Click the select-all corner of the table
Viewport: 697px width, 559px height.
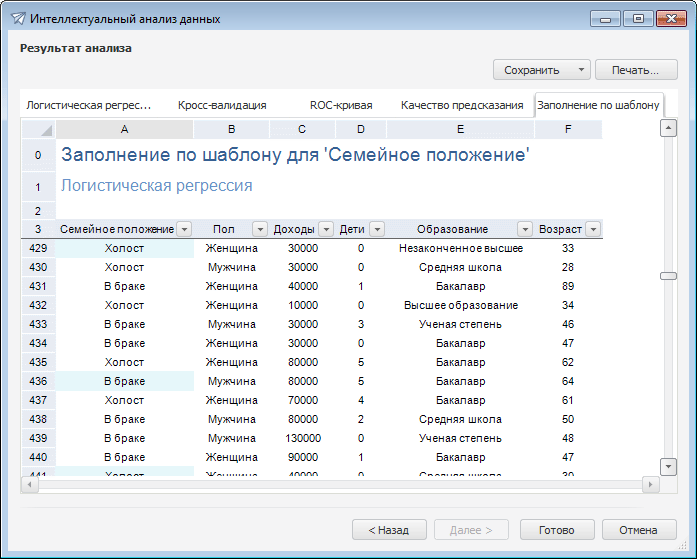[38, 129]
